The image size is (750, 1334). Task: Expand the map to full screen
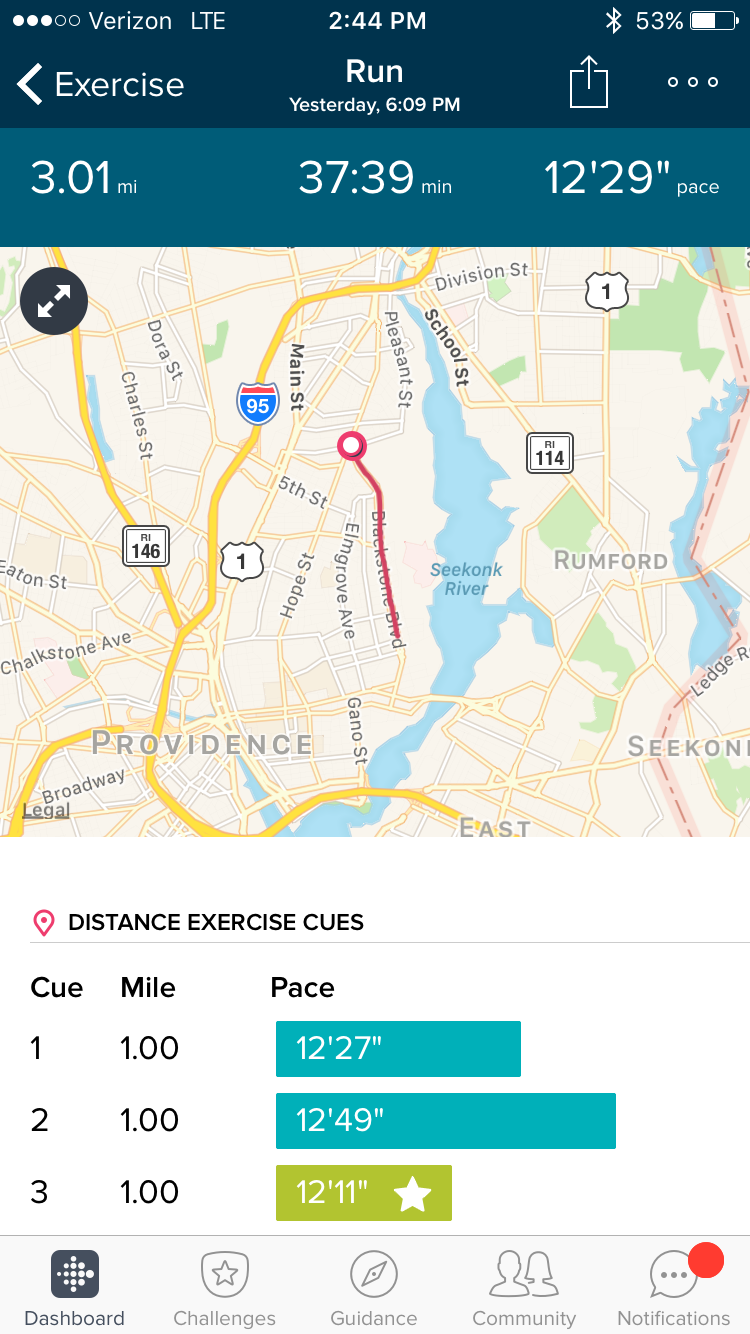pos(54,301)
